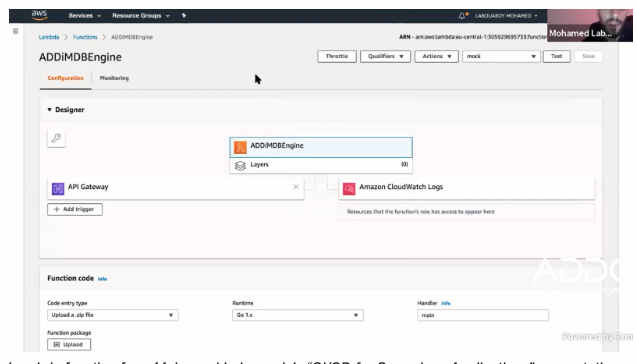Click the orange Lambda function icon
The height and width of the screenshot is (364, 637).
tap(240, 147)
